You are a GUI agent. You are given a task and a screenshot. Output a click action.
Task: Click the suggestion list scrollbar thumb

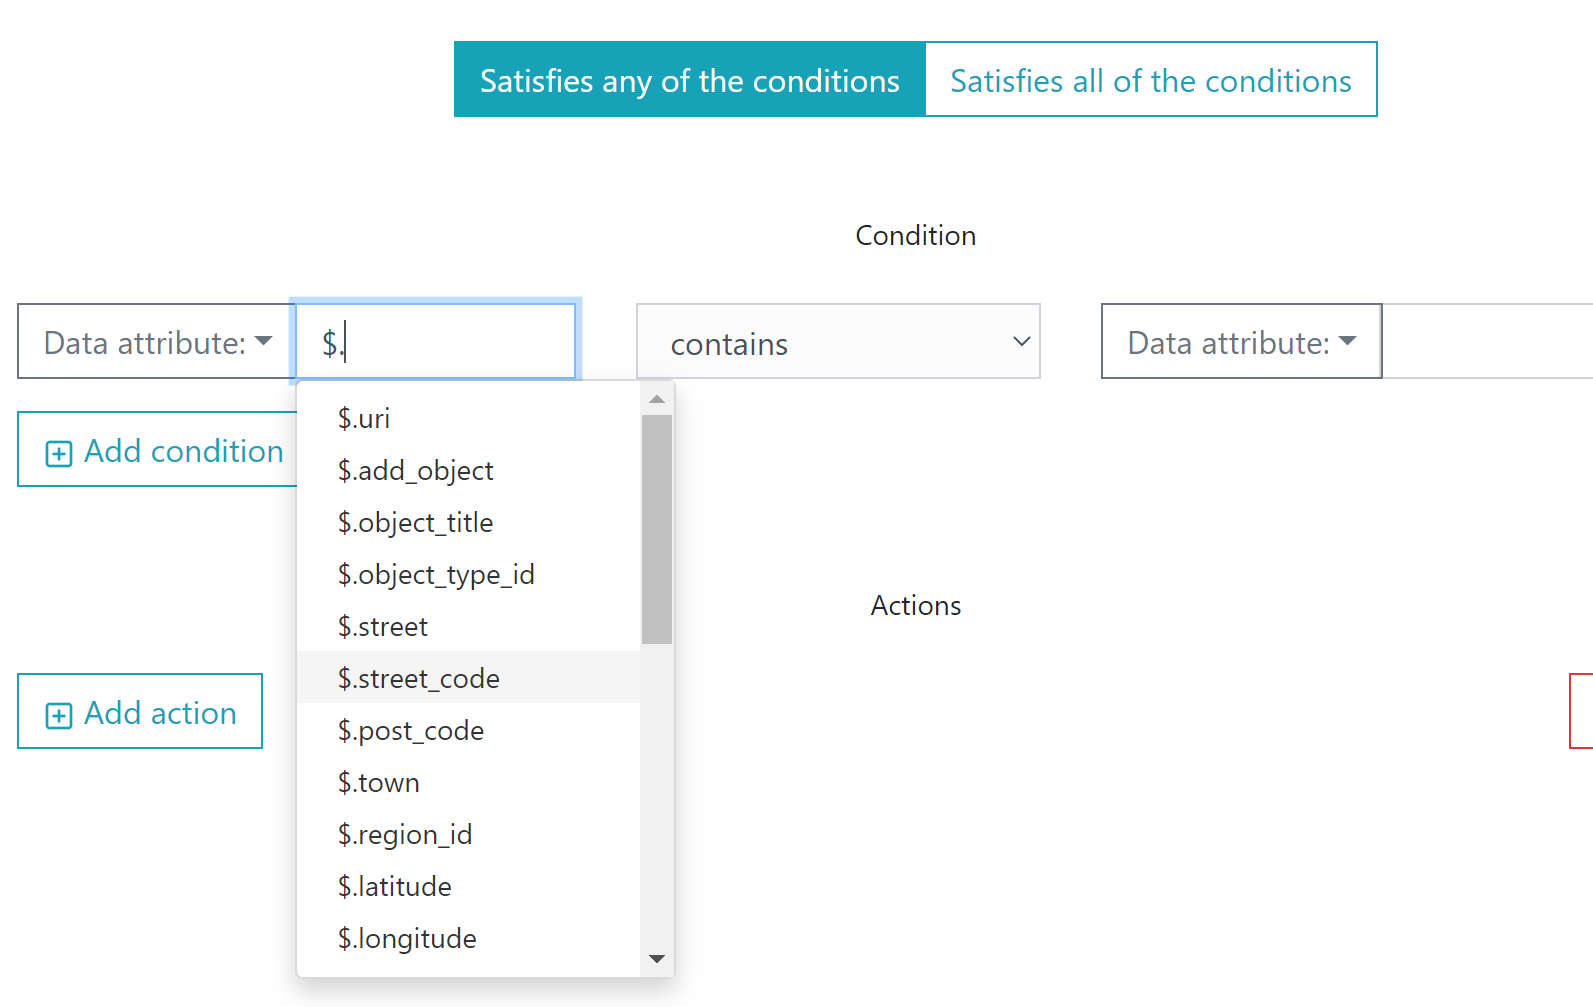[657, 530]
